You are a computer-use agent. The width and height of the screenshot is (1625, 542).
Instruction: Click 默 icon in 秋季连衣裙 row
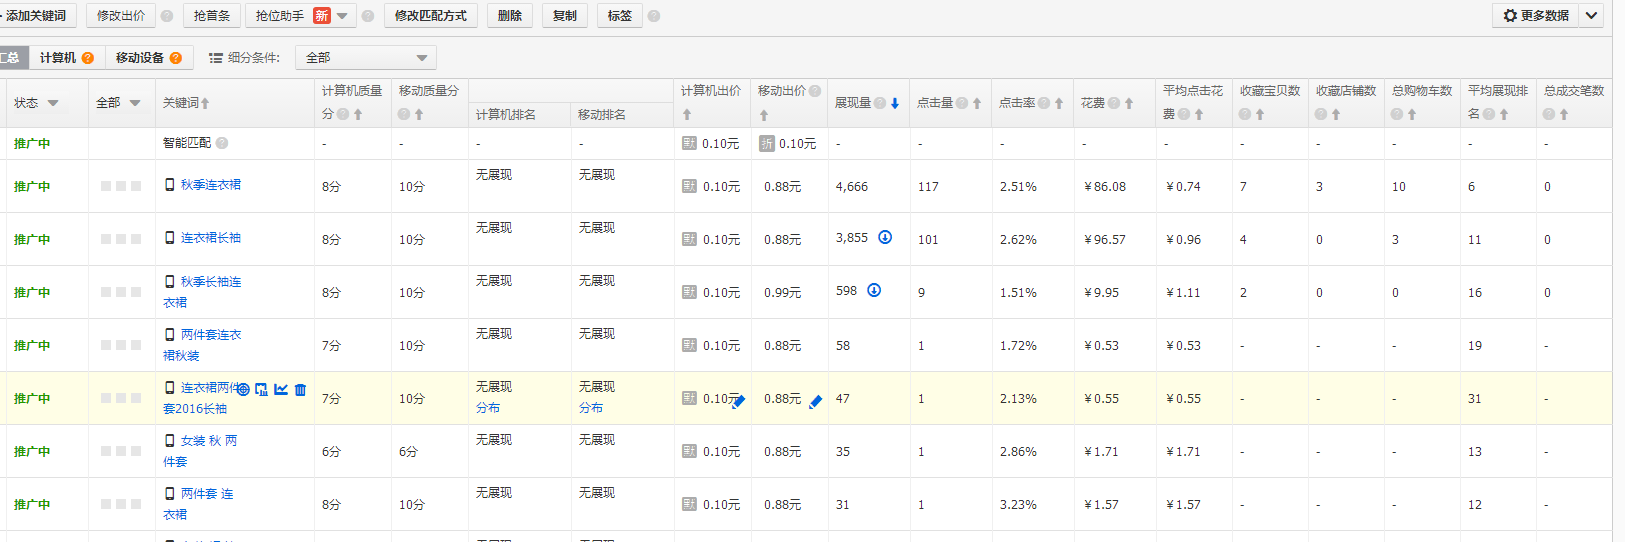point(689,186)
